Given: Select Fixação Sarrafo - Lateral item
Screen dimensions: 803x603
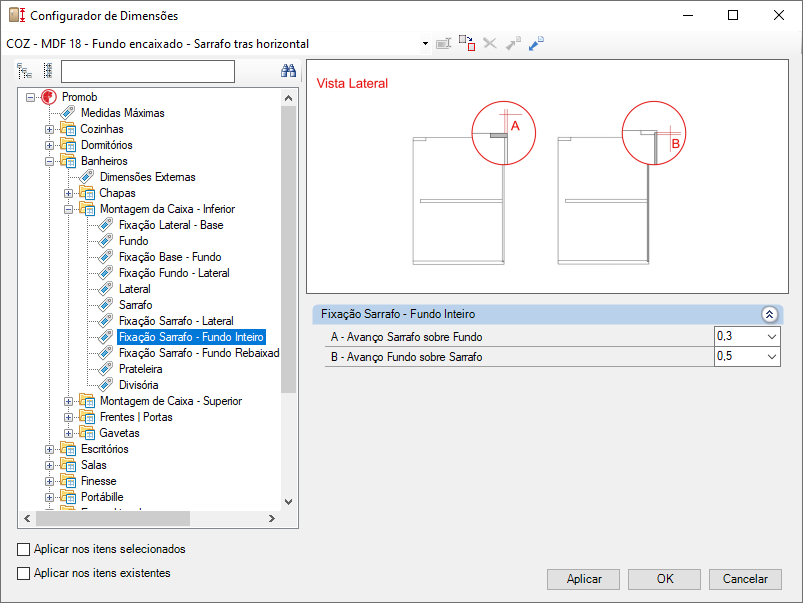Looking at the screenshot, I should [x=176, y=321].
